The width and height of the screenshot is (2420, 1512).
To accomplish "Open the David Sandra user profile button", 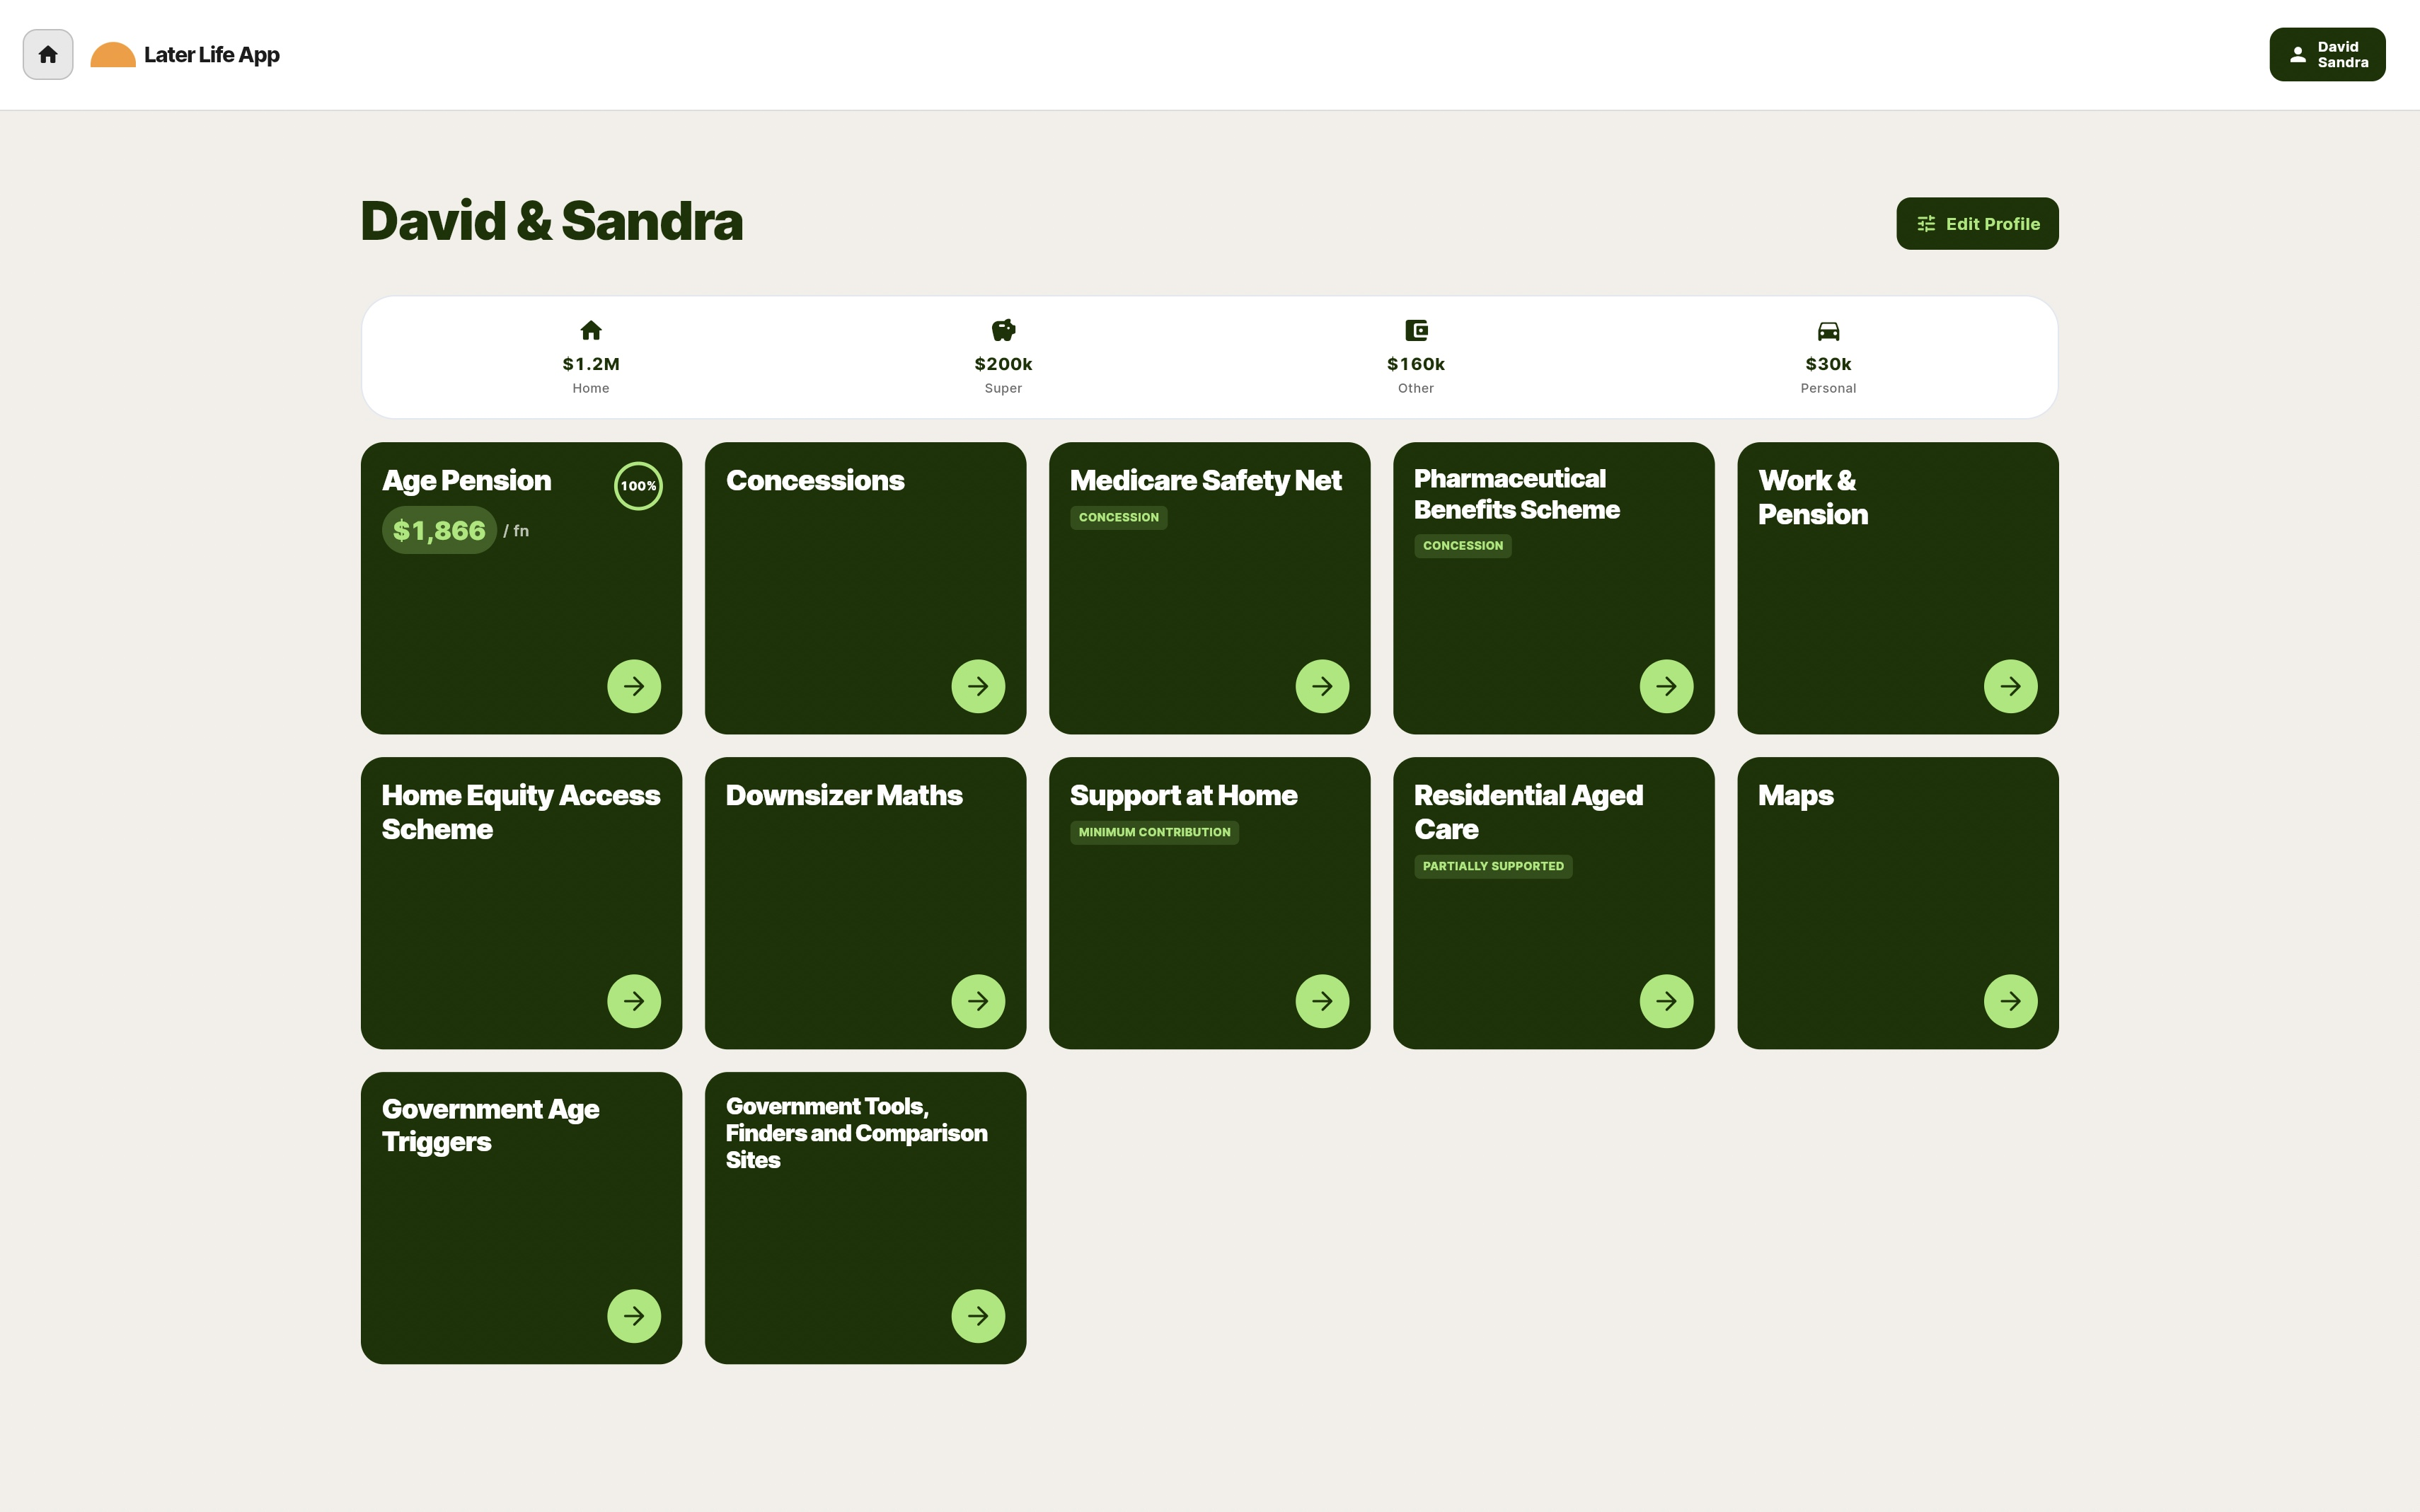I will click(2327, 55).
